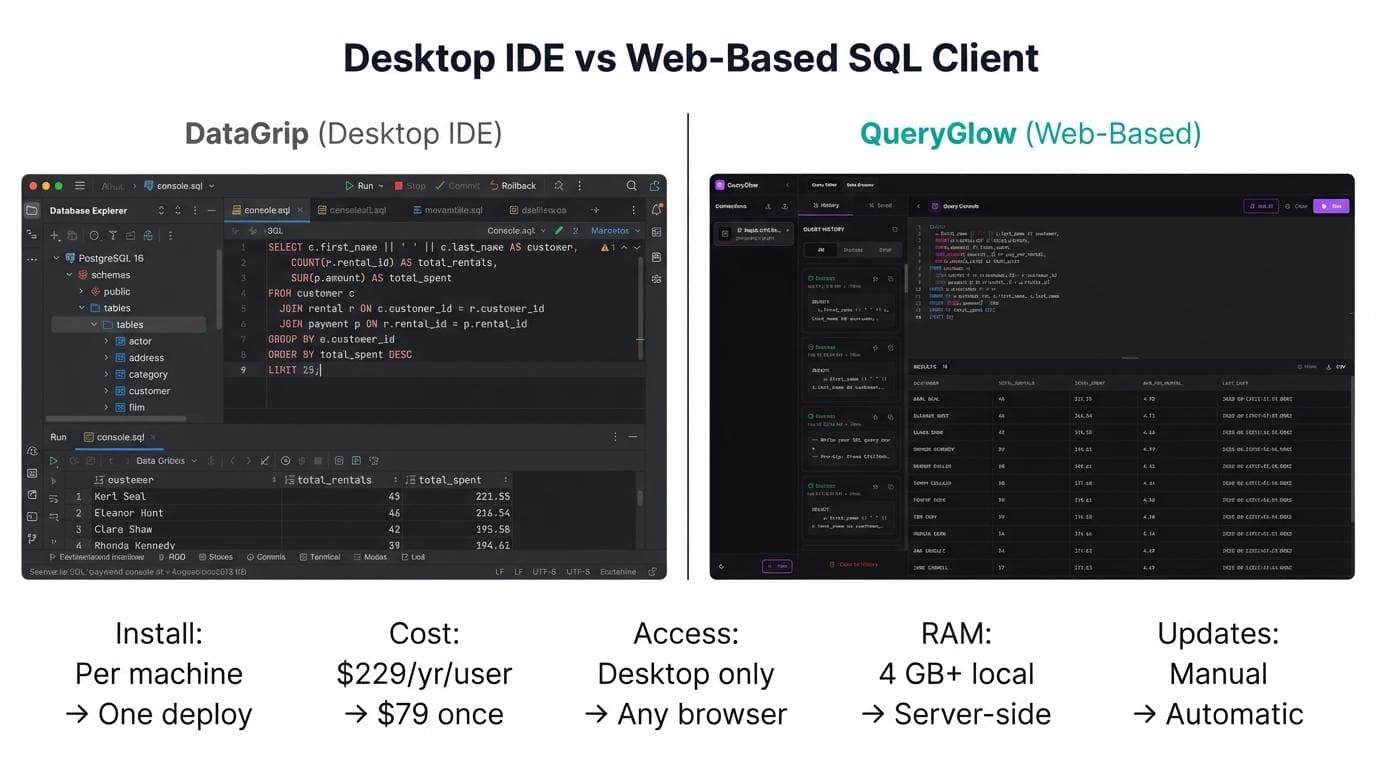Clear query history with the trash icon
1376x768 pixels.
896,229
